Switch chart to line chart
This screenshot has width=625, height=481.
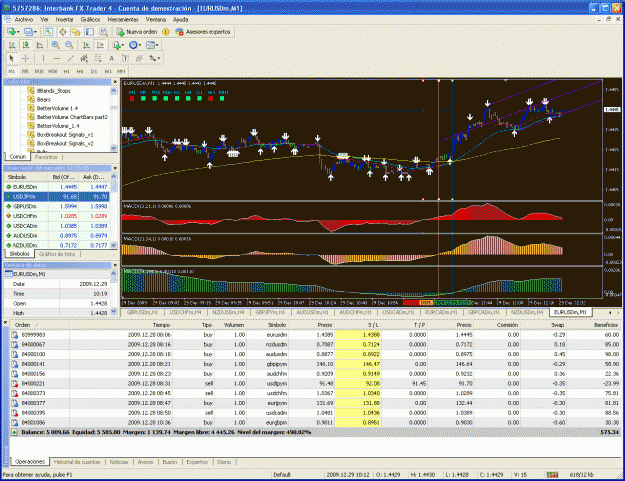pos(39,45)
